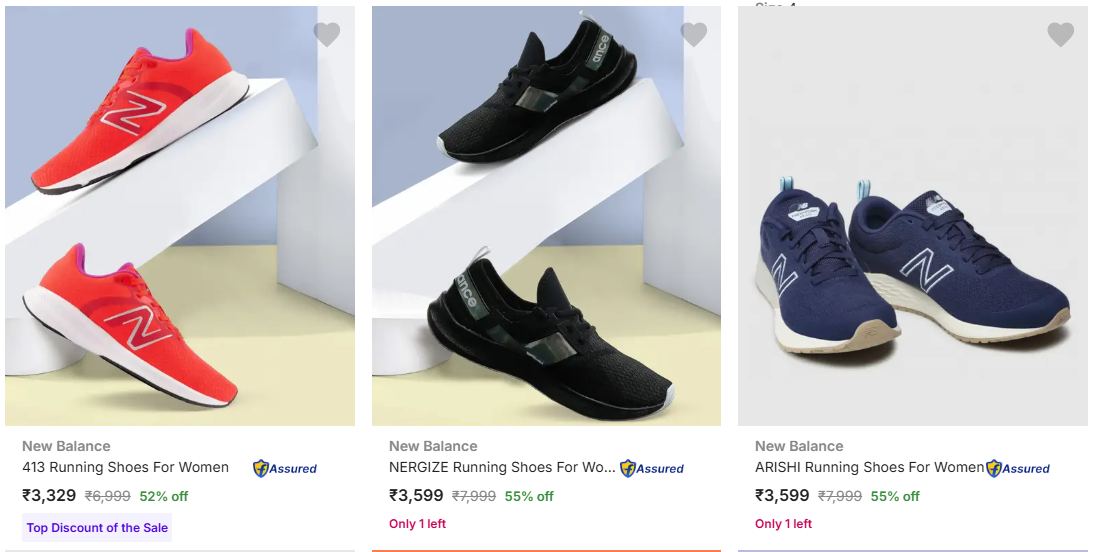The height and width of the screenshot is (552, 1100).
Task: Click Assured badge on NERGIZE shoes
Action: (x=652, y=468)
